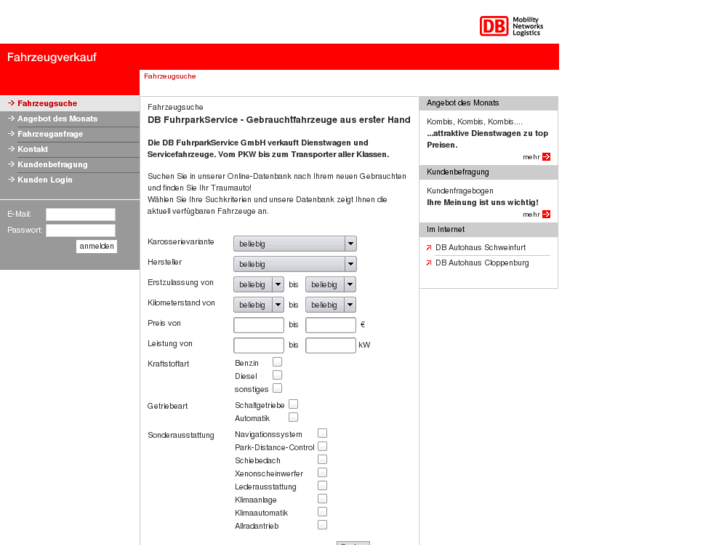
Task: Open Erstzulassung von dropdown
Action: coord(259,284)
